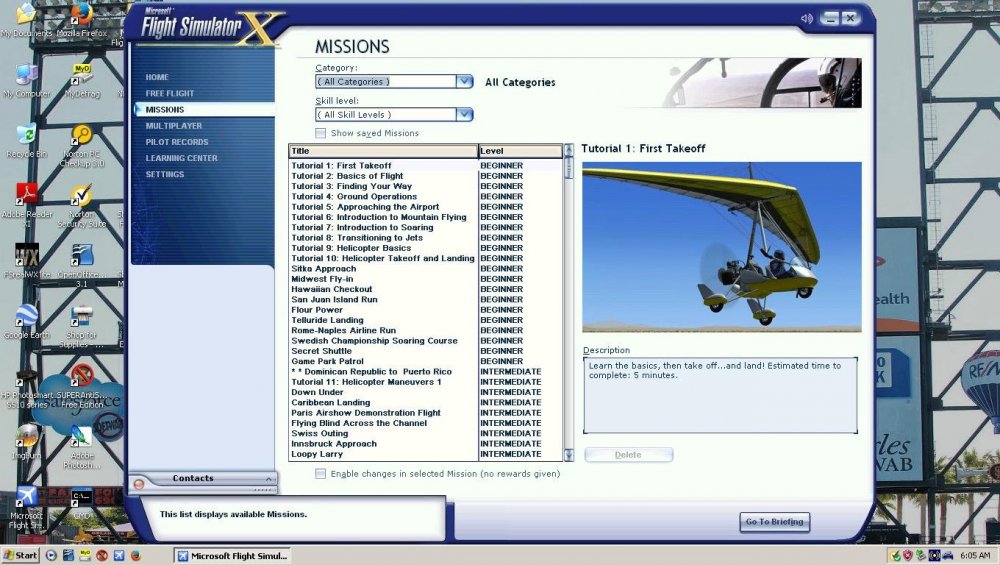The image size is (1000, 565).
Task: Click the round orange Contacts status icon
Action: (138, 484)
